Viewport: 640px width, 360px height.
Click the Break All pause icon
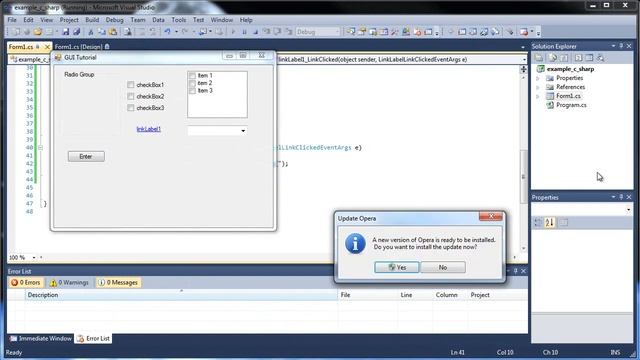244,32
